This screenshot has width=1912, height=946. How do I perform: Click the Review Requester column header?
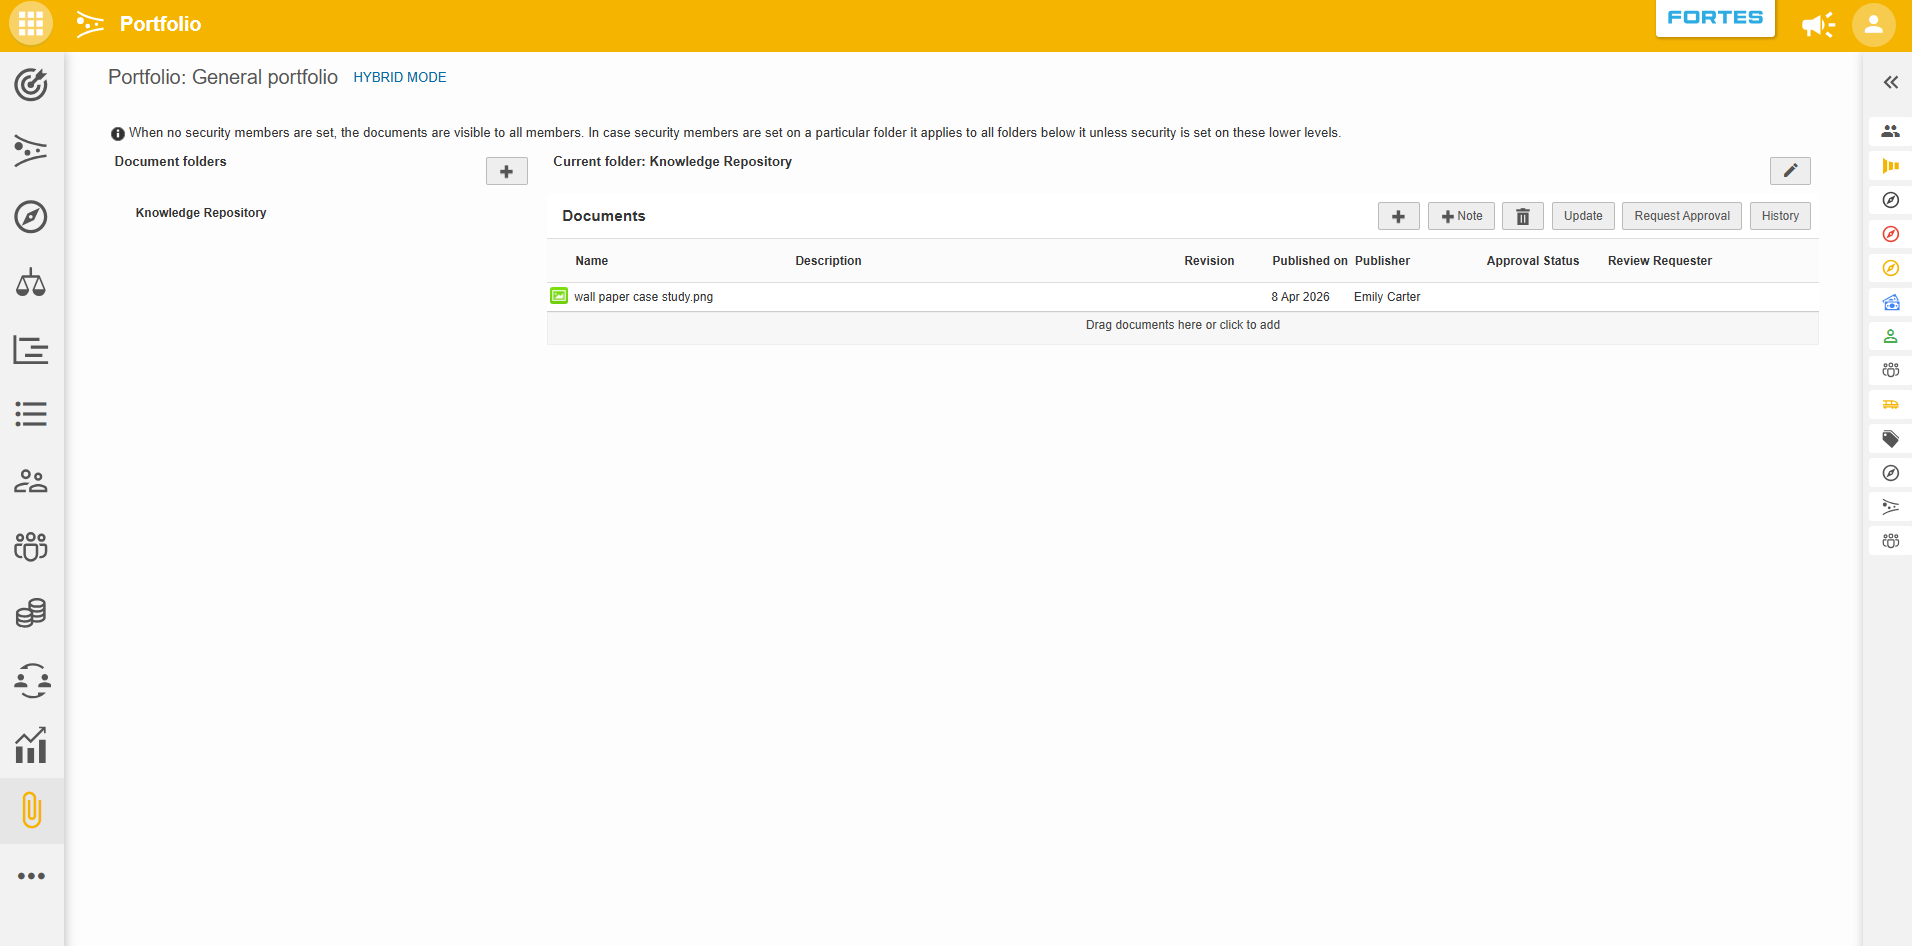pyautogui.click(x=1660, y=261)
